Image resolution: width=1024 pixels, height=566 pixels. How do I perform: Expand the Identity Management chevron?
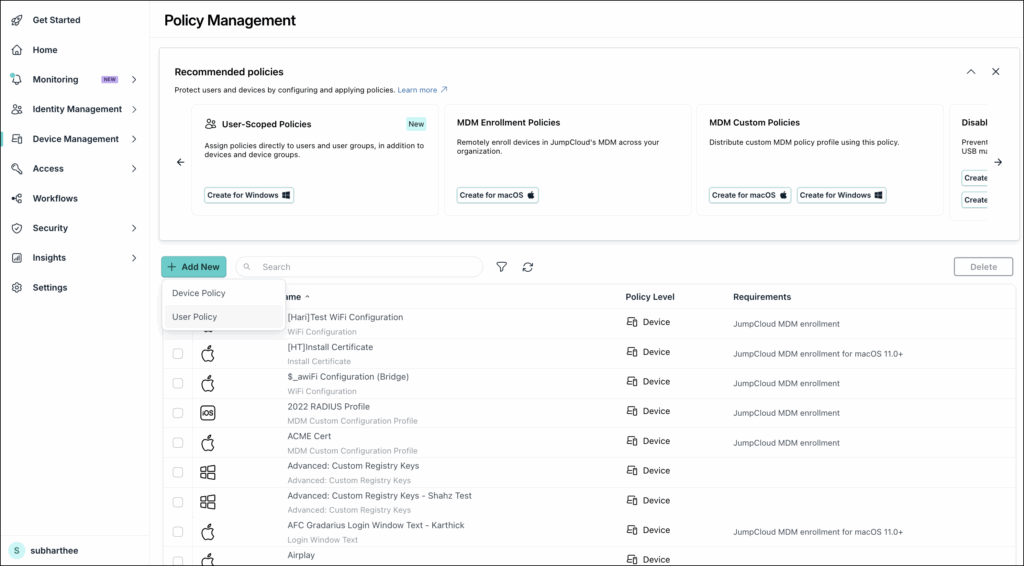point(134,109)
